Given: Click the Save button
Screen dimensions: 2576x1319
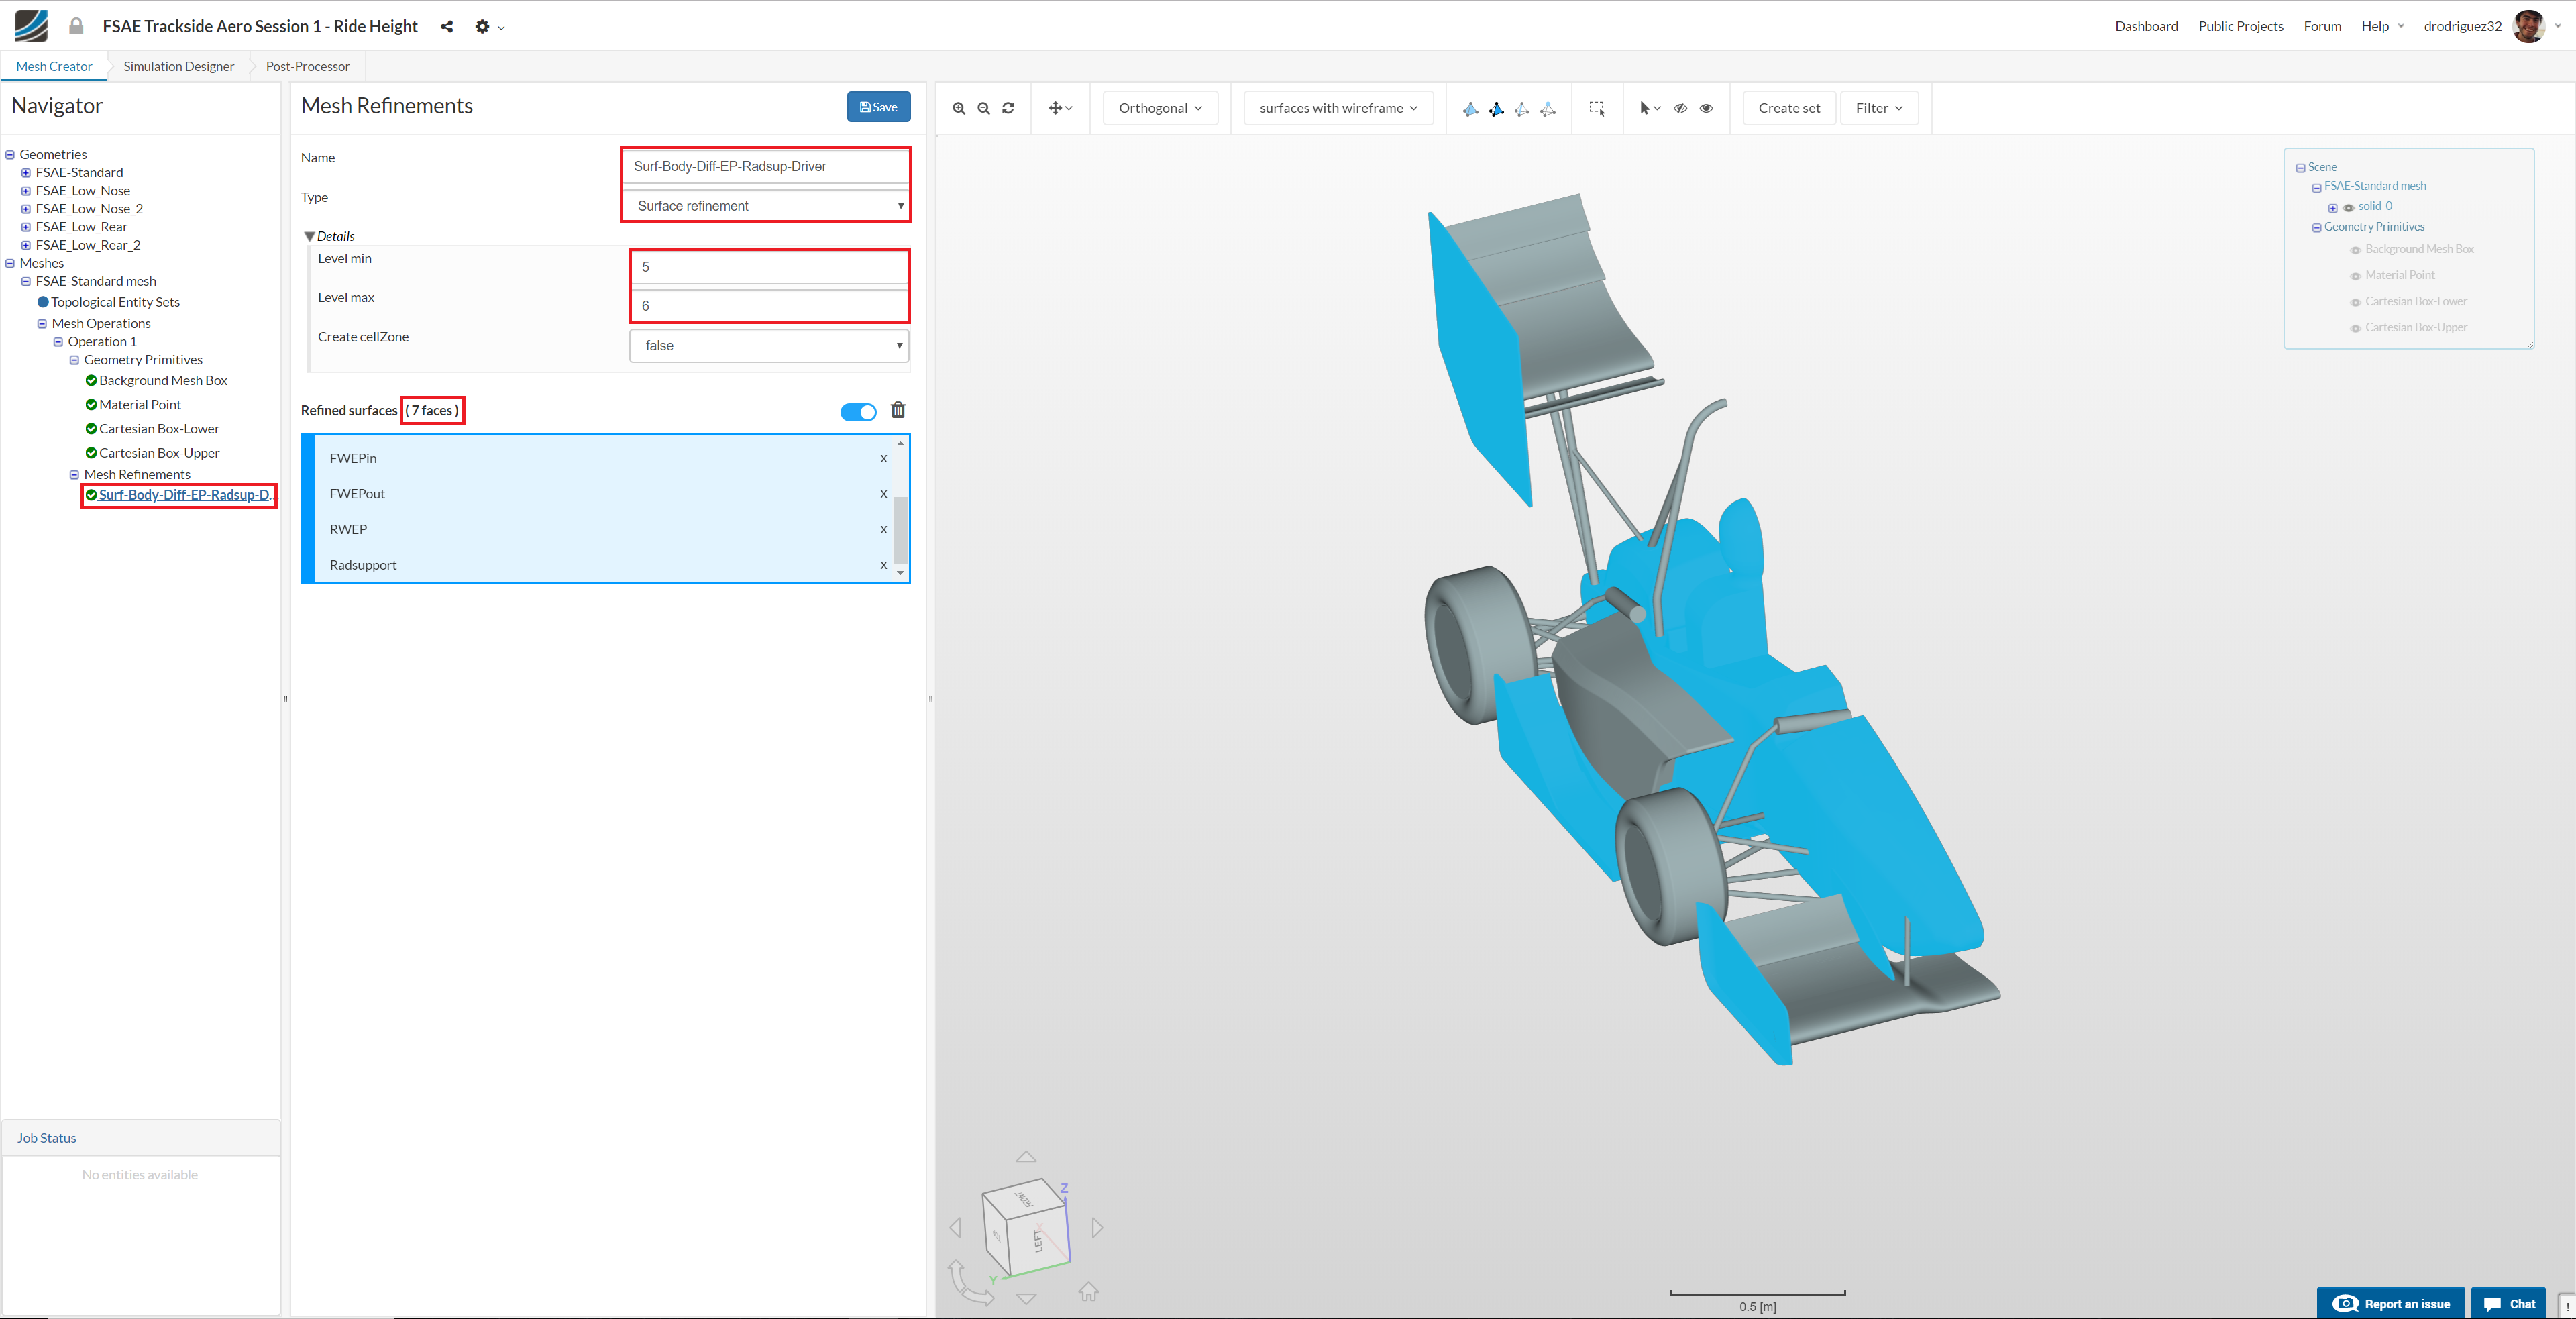Looking at the screenshot, I should click(x=877, y=107).
